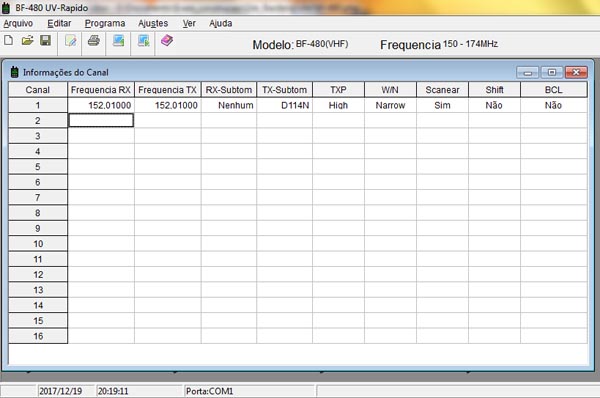Select row header for channel 14
This screenshot has height=398, width=600.
[x=38, y=305]
